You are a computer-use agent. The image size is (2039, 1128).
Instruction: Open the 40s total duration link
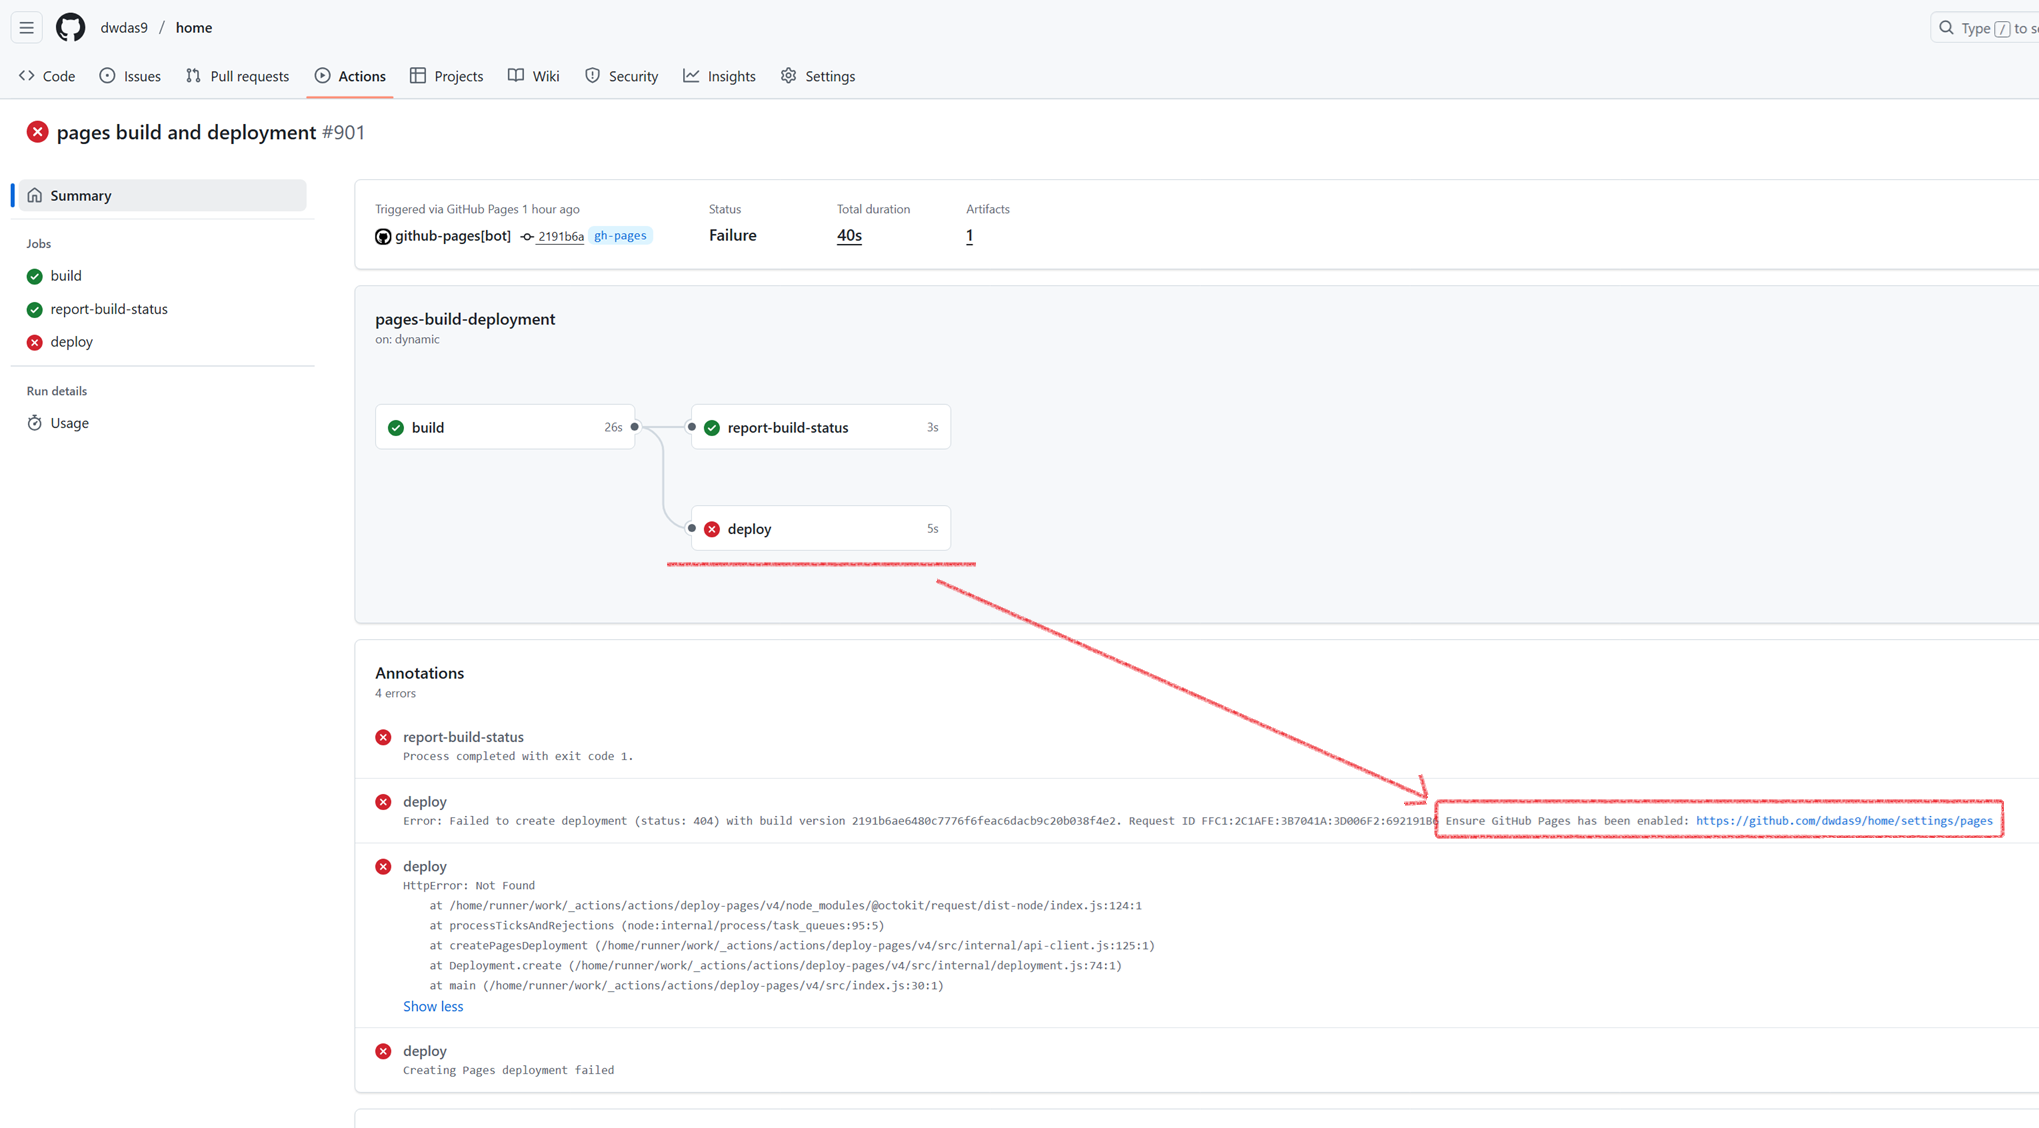coord(849,236)
